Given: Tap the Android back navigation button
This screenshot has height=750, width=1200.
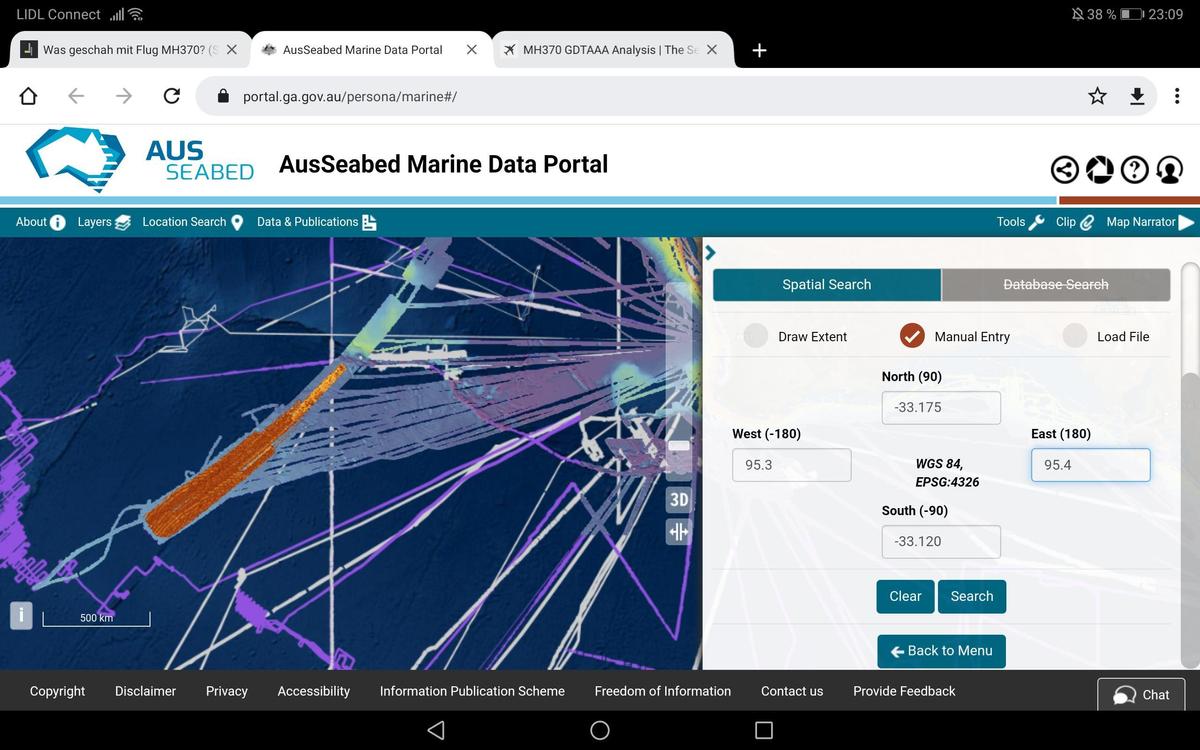Looking at the screenshot, I should 436,730.
